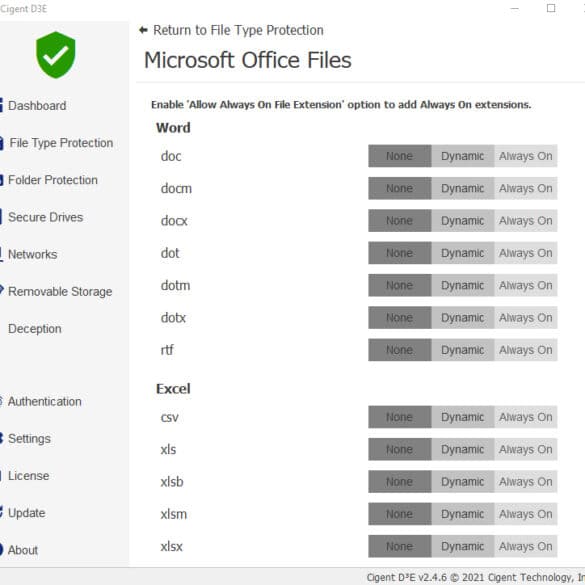
Task: Set dotx protection to None
Action: click(x=400, y=317)
